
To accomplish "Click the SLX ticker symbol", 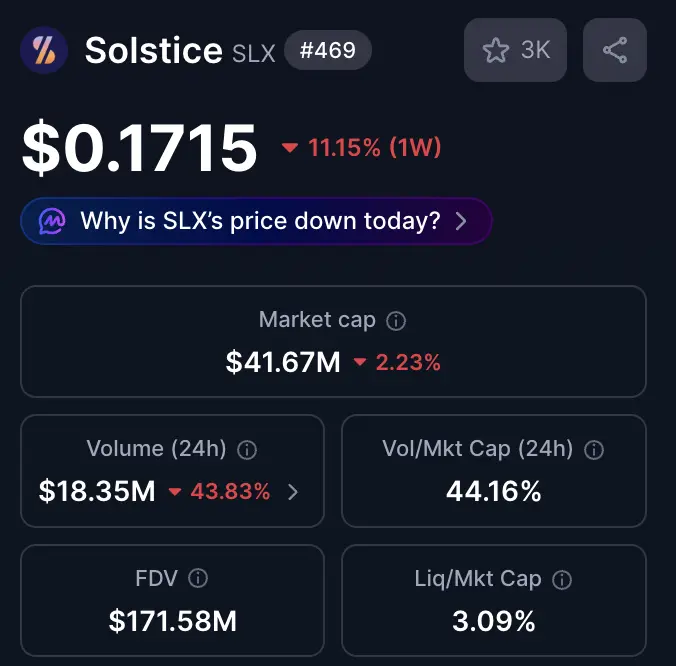I will tap(254, 53).
